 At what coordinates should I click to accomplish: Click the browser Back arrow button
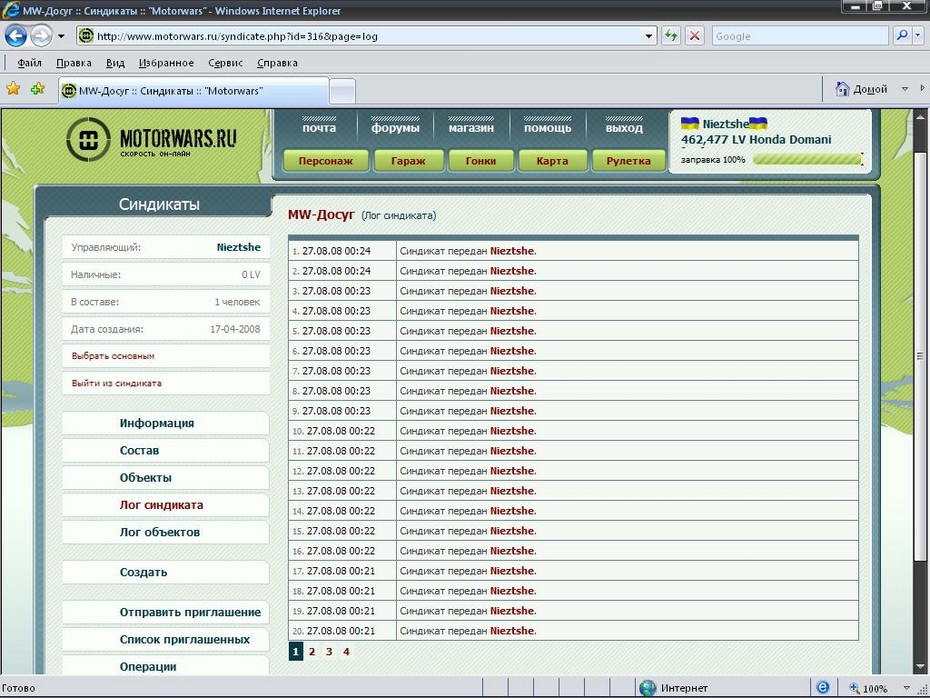pyautogui.click(x=15, y=36)
